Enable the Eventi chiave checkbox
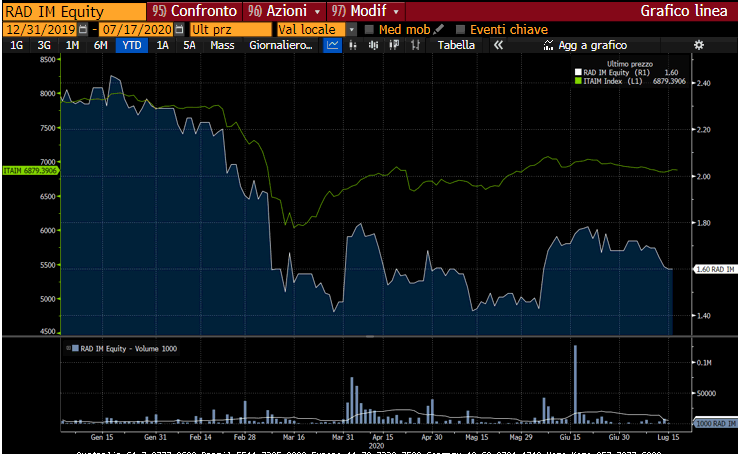Viewport: 739px width, 454px height. pos(460,30)
